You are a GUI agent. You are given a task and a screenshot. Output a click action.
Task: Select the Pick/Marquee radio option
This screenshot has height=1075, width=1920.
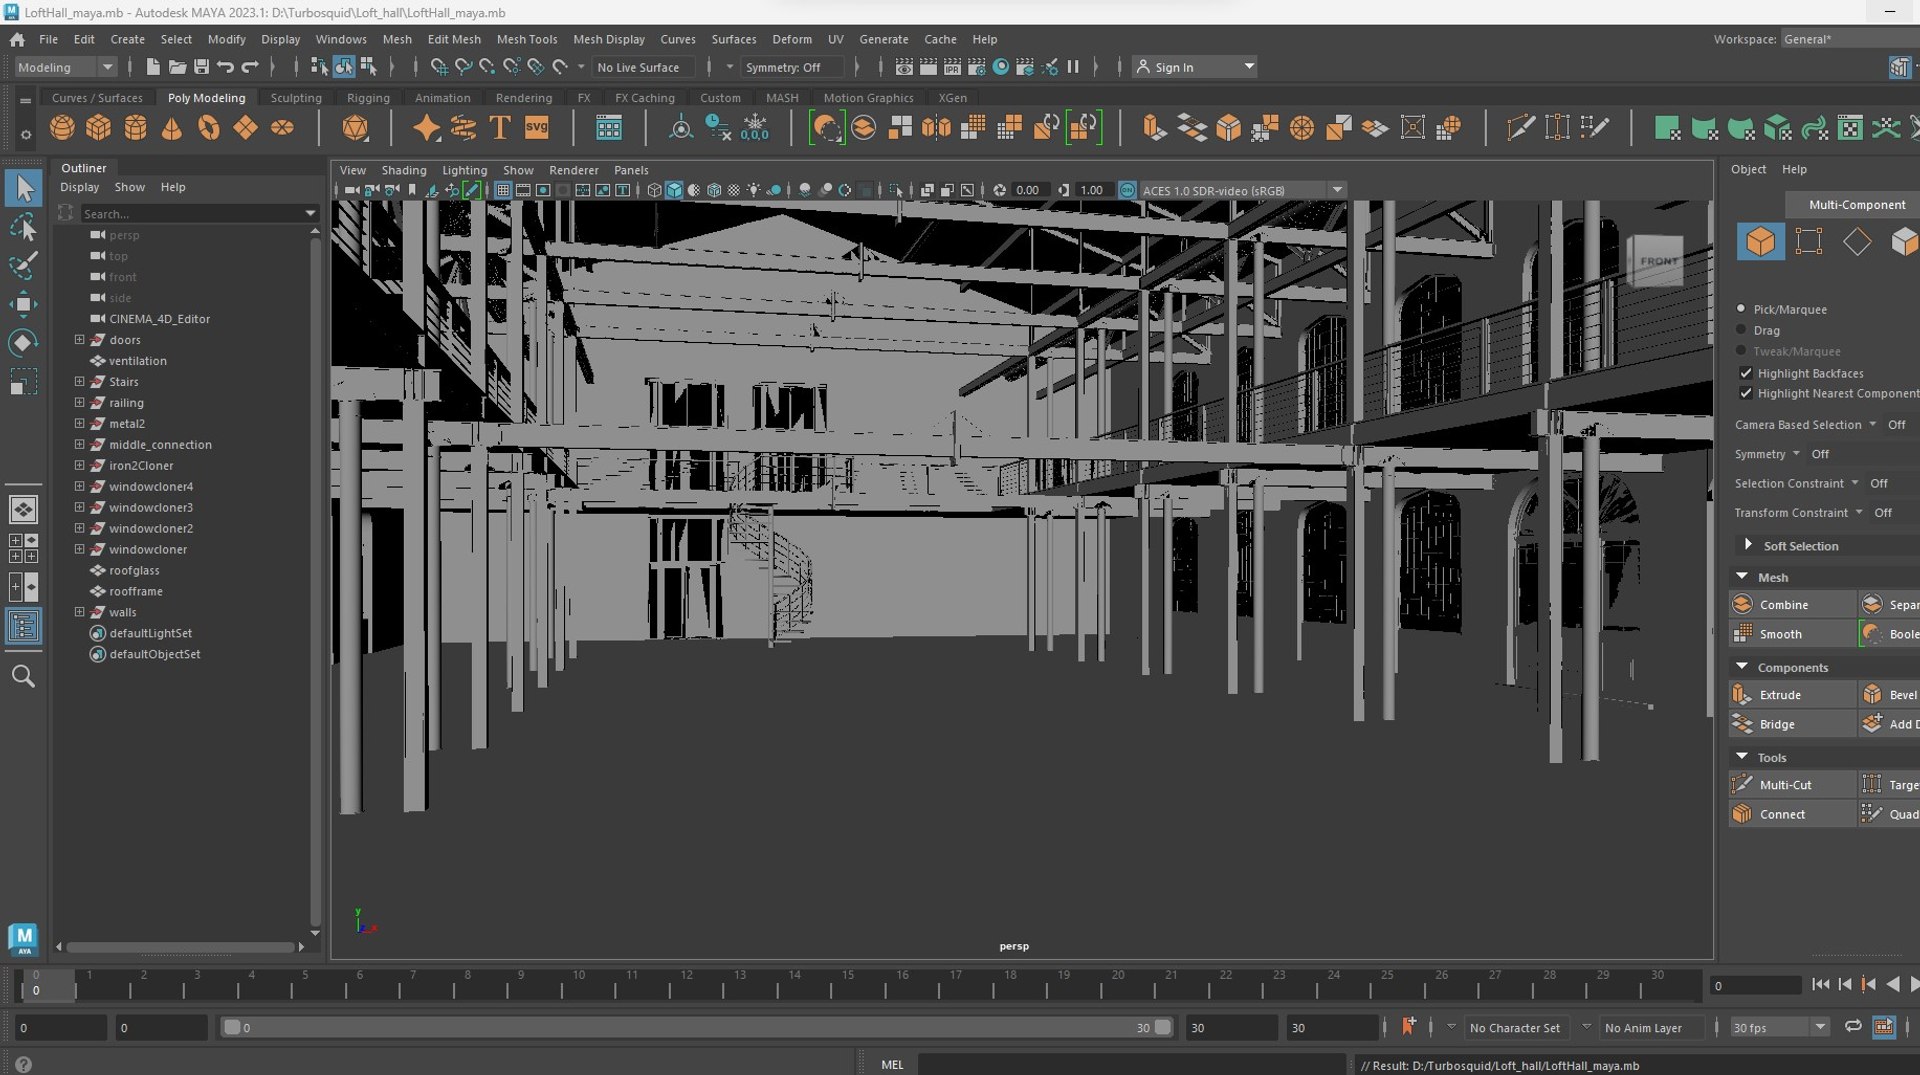click(1741, 309)
